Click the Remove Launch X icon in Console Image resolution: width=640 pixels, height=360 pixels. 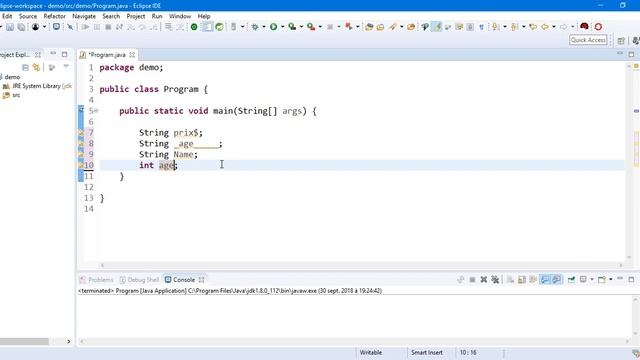(x=484, y=280)
